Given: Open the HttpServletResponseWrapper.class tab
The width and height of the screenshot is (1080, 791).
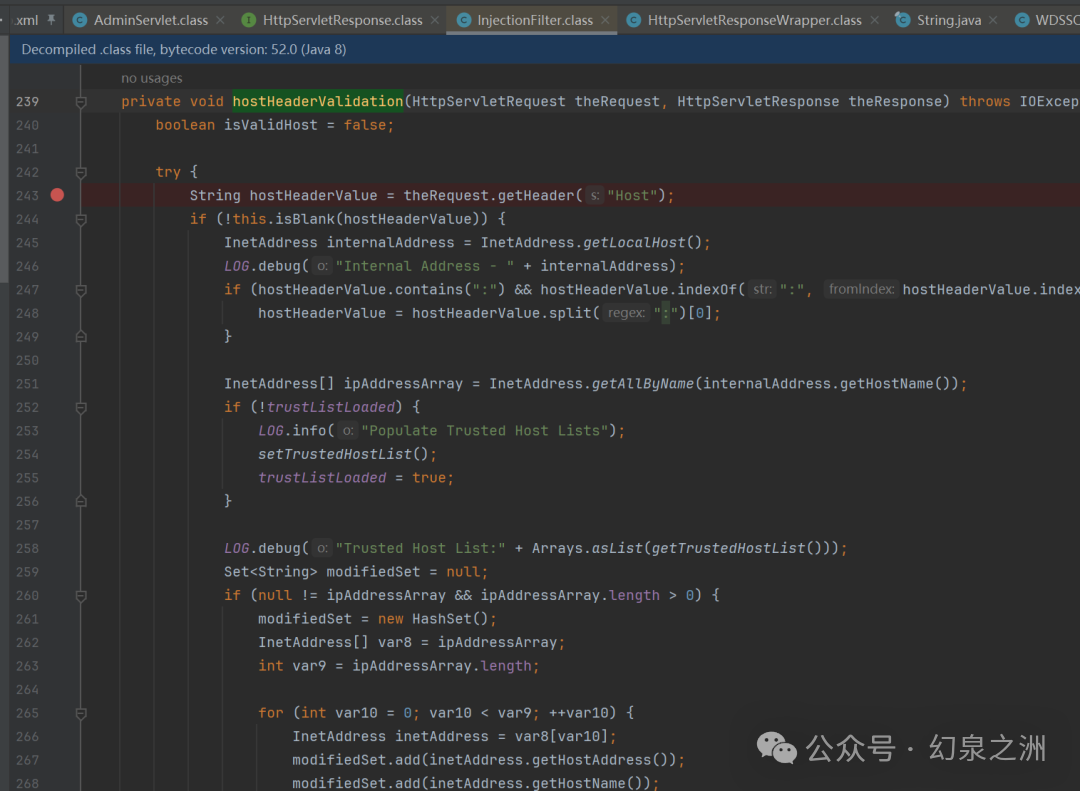Looking at the screenshot, I should tap(754, 20).
